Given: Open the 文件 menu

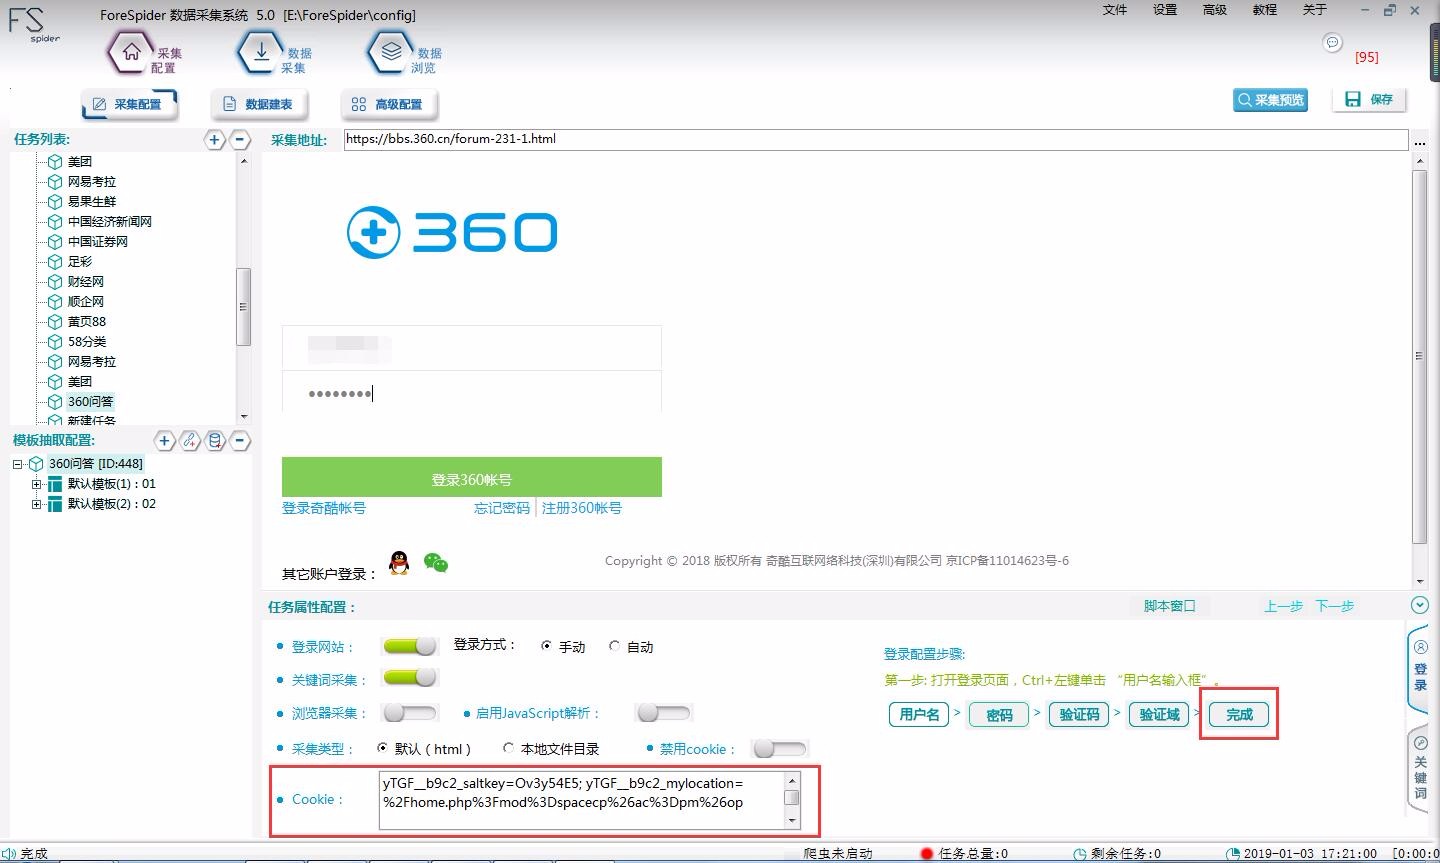Looking at the screenshot, I should click(x=1115, y=10).
